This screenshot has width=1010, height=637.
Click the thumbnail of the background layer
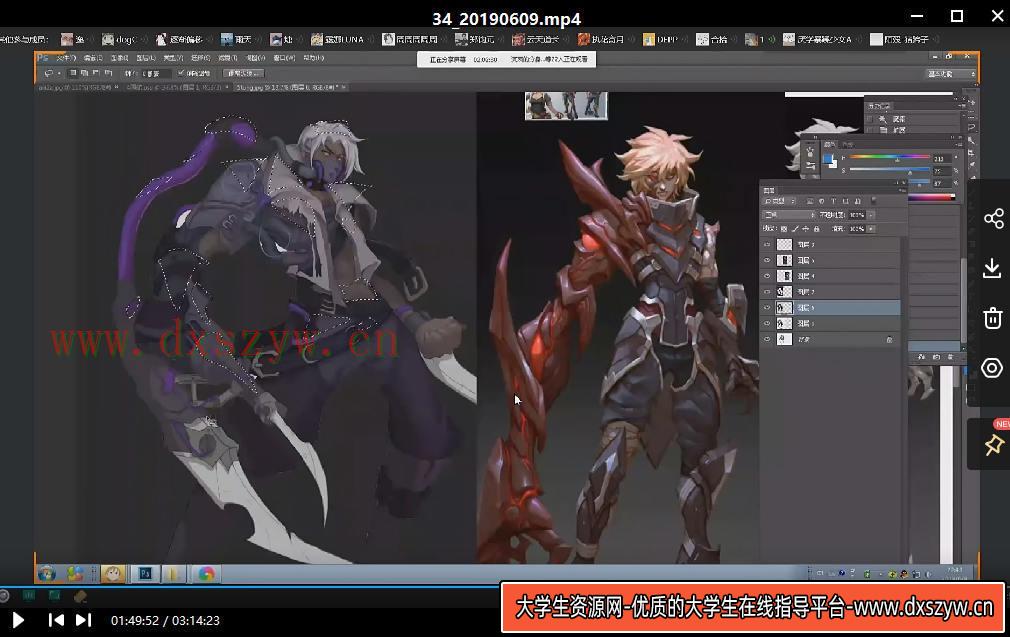pos(785,339)
